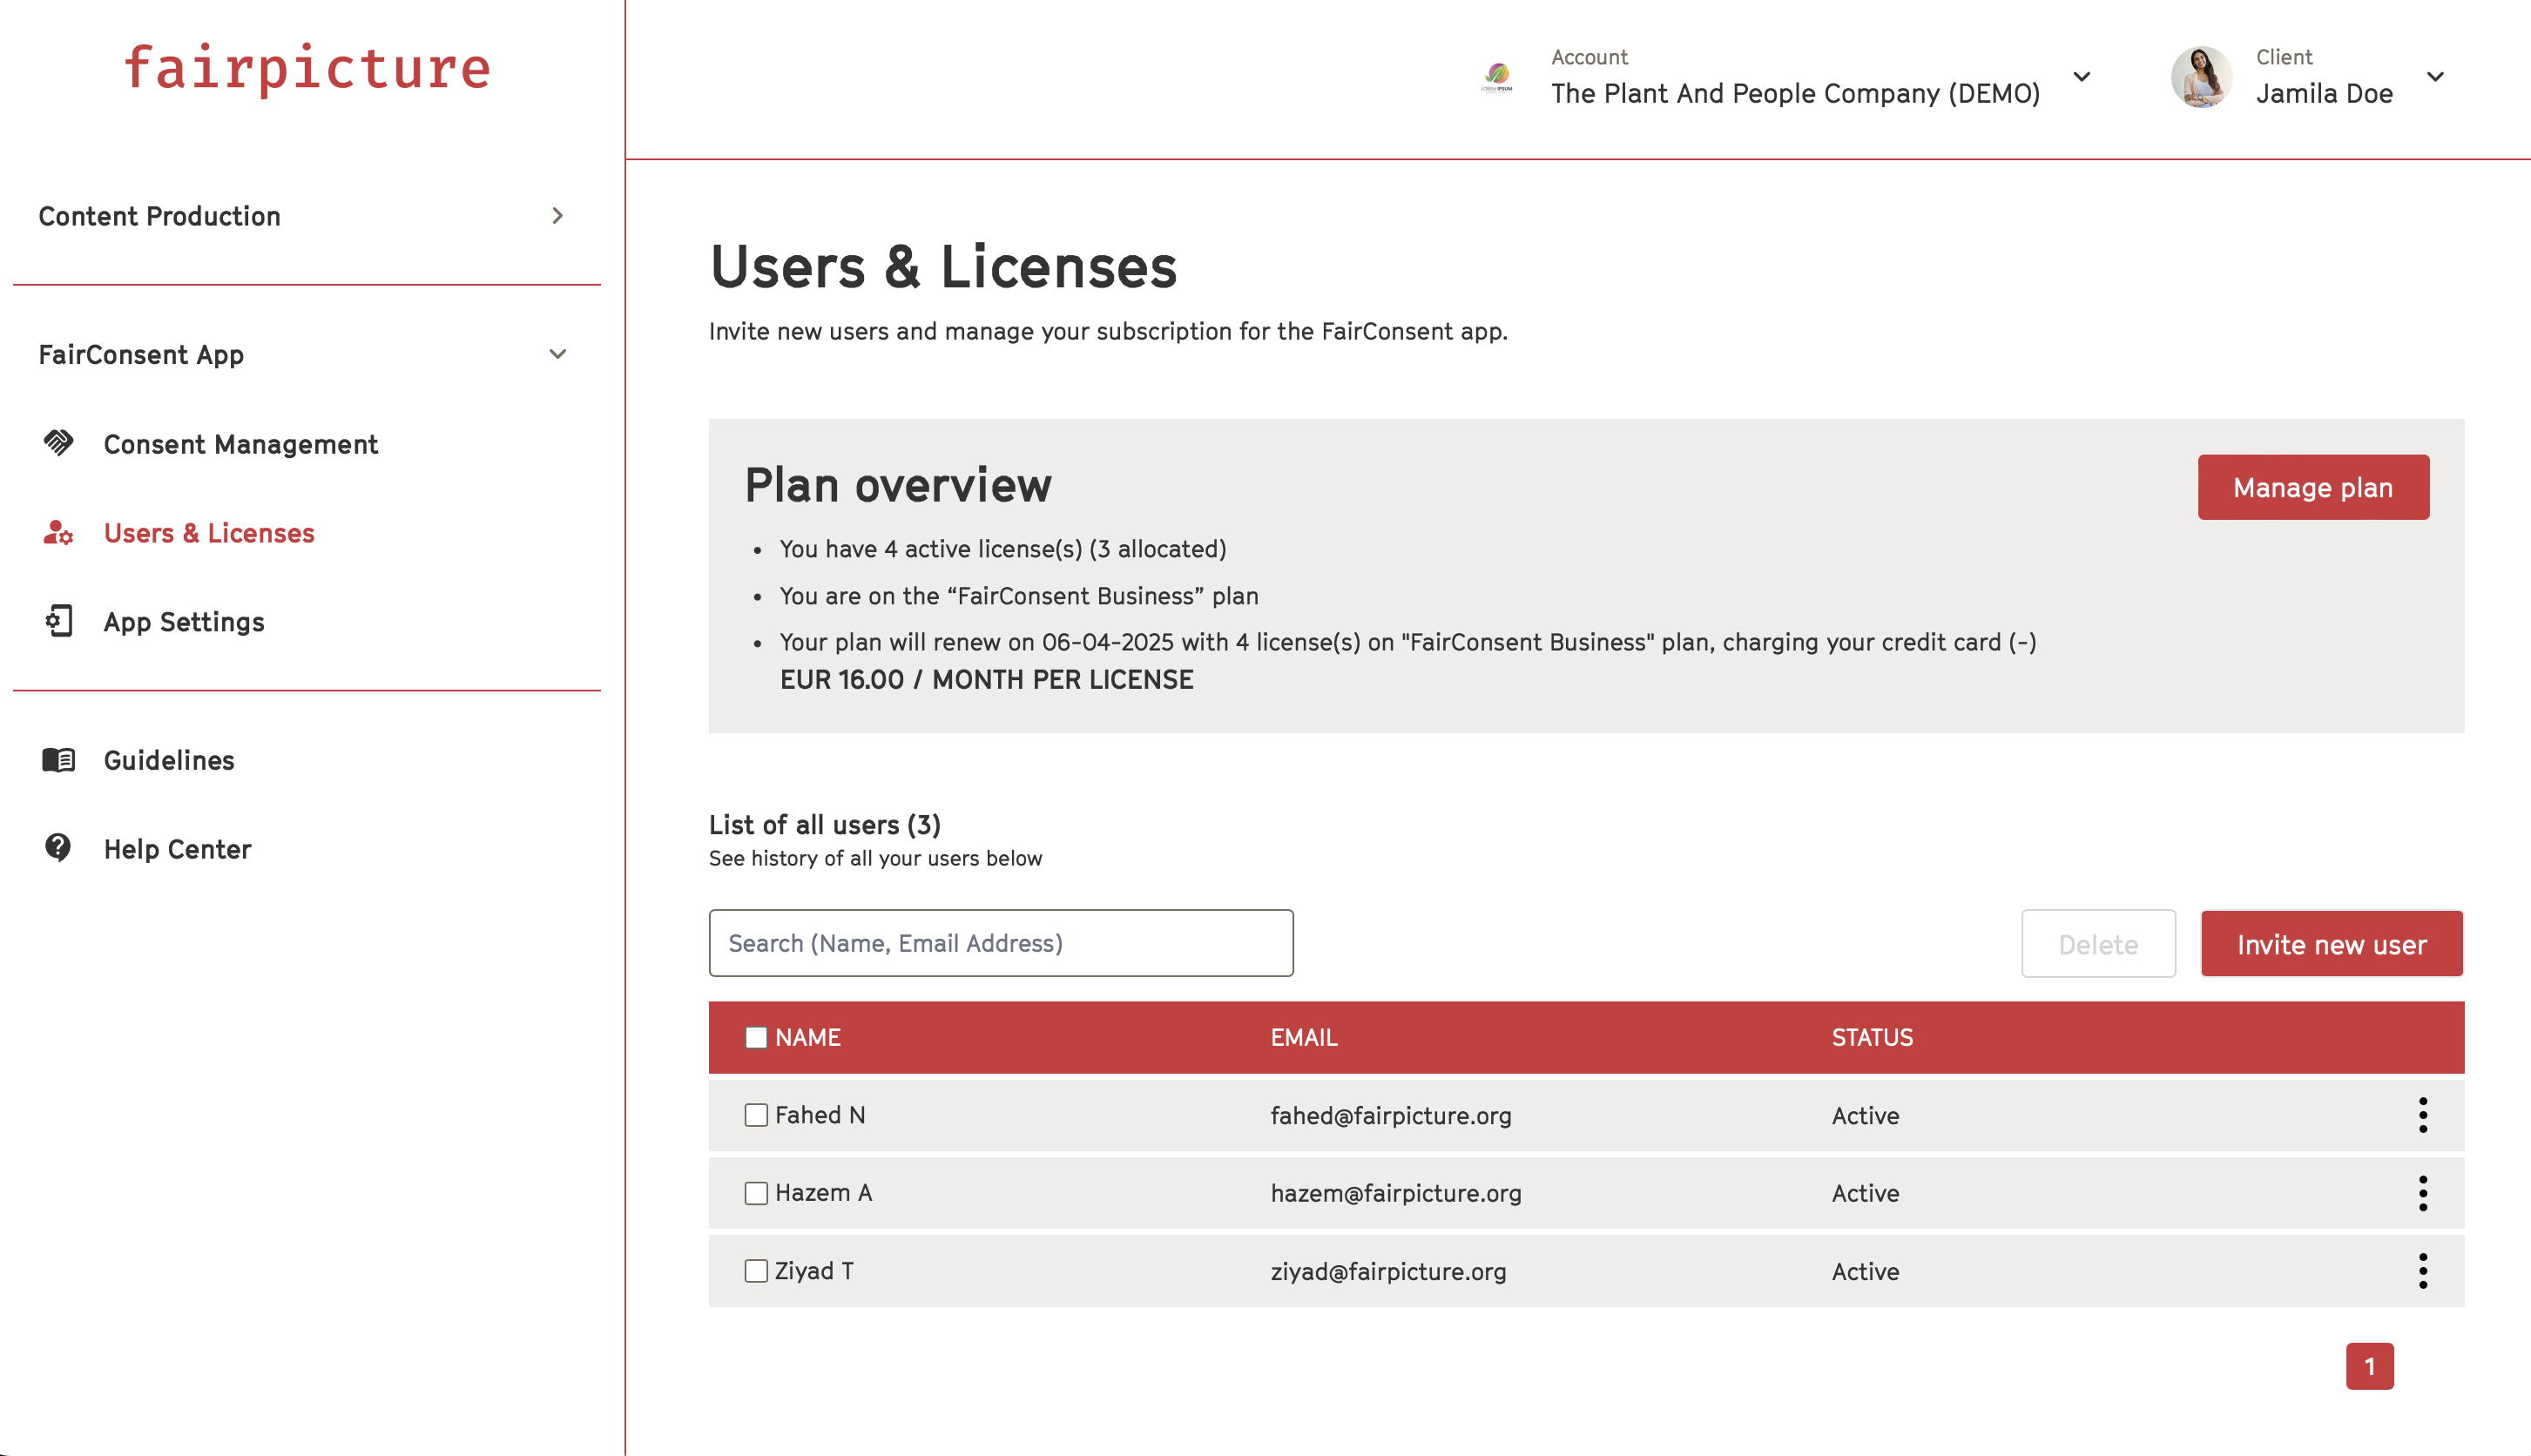Click the App Settings phone-gear icon
This screenshot has width=2531, height=1456.
[58, 621]
